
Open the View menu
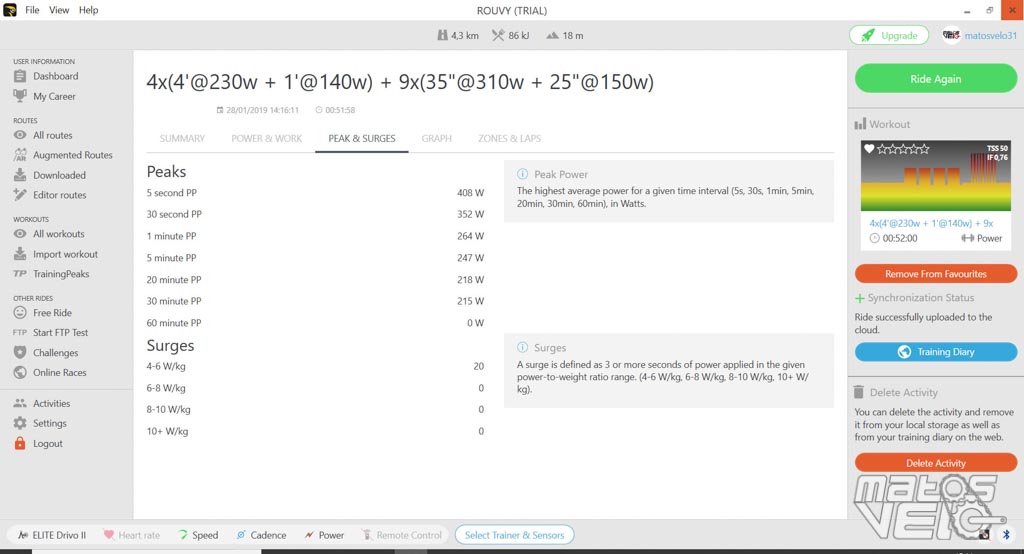(59, 10)
